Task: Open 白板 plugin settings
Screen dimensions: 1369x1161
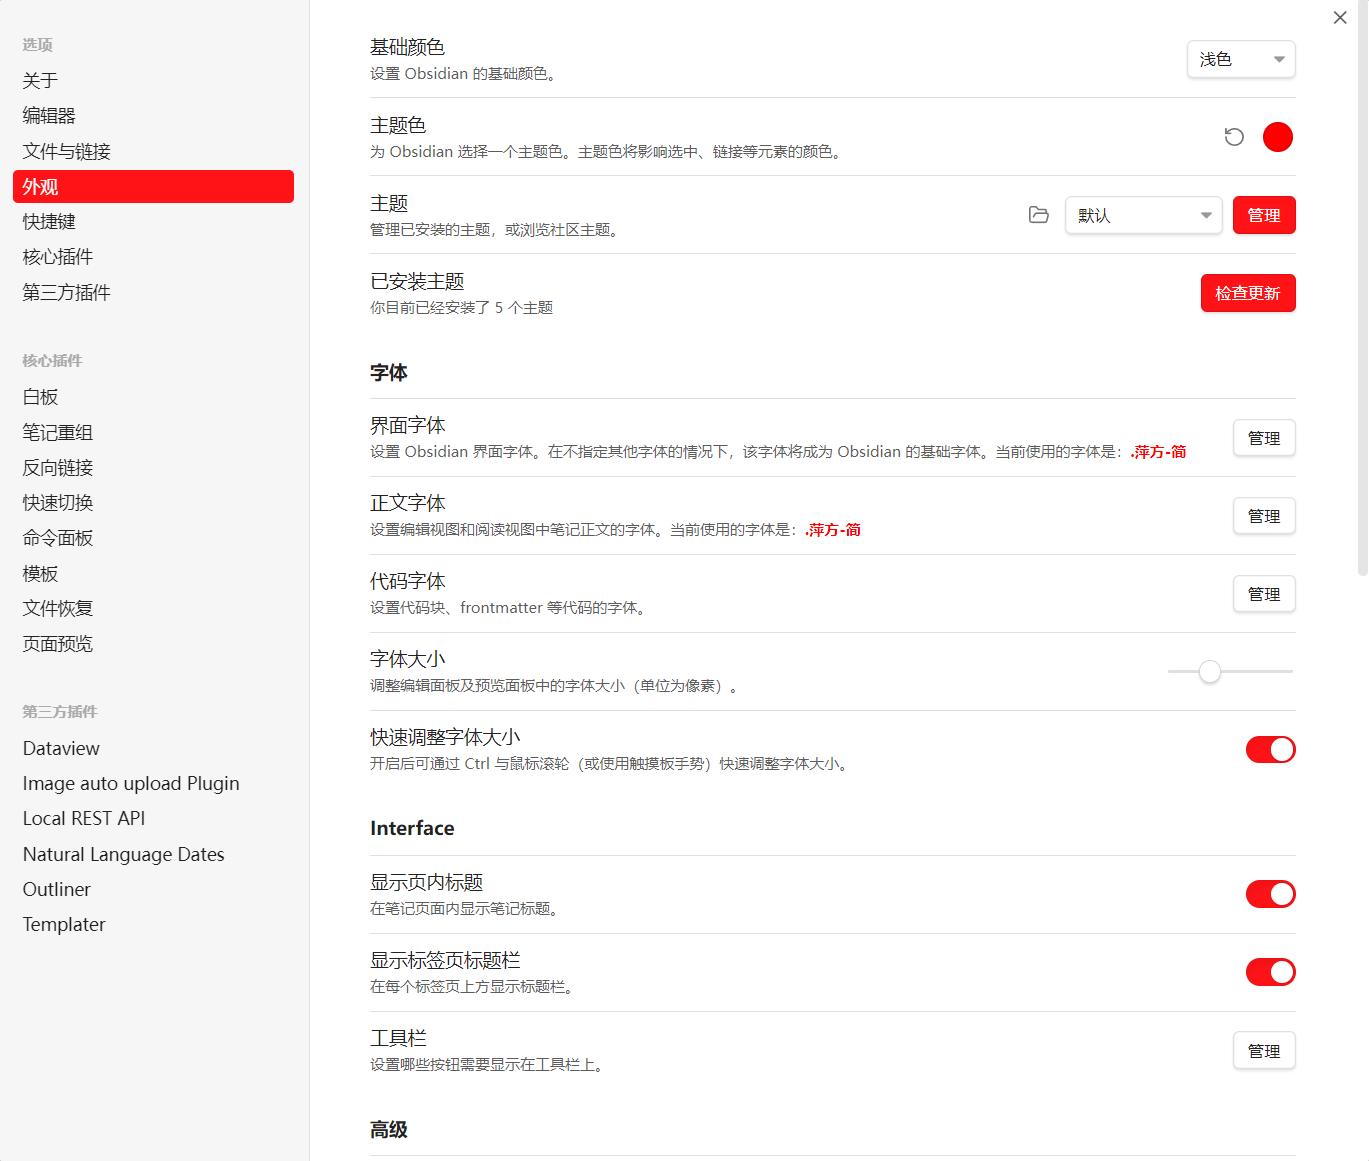Action: (x=153, y=397)
